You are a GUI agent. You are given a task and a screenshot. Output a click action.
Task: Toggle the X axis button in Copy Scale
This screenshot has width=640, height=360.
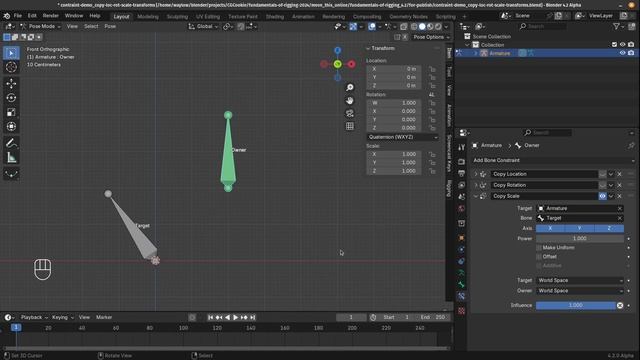tap(550, 229)
